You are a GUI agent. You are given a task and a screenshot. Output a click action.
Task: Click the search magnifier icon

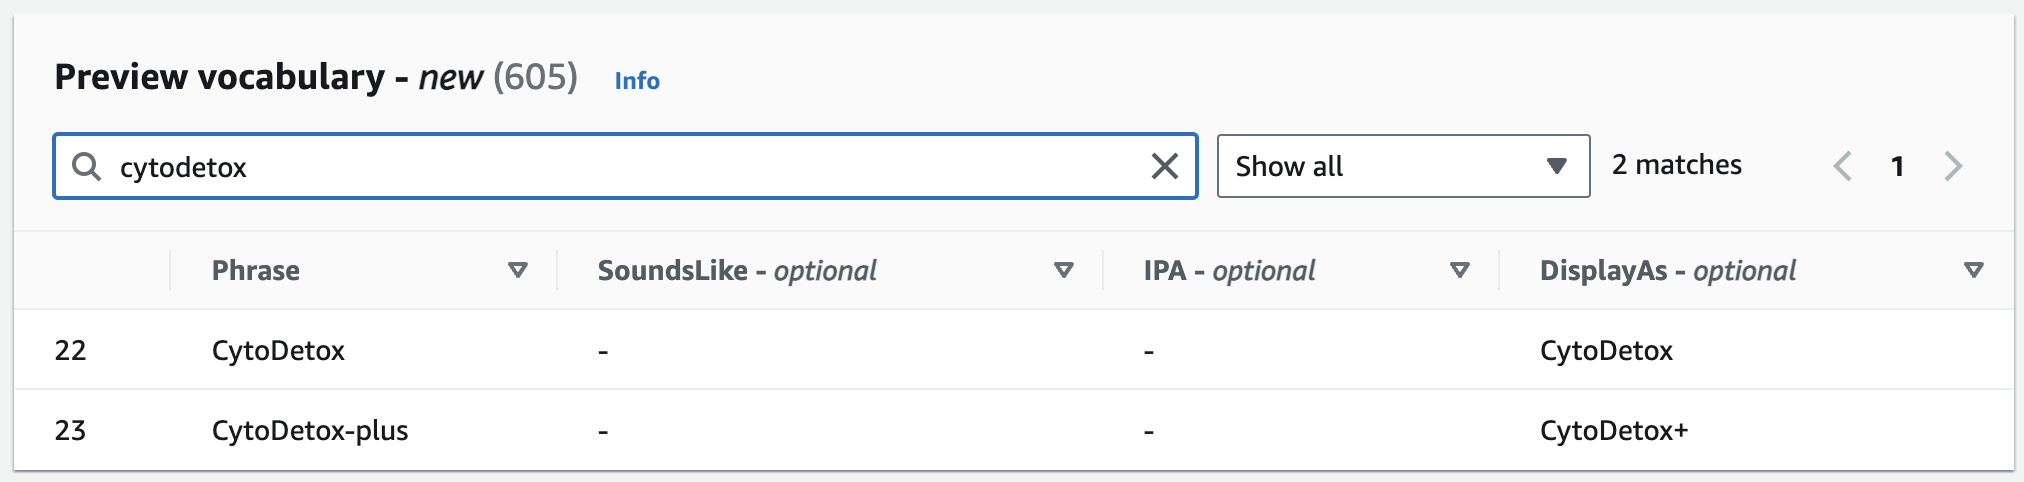pyautogui.click(x=87, y=166)
